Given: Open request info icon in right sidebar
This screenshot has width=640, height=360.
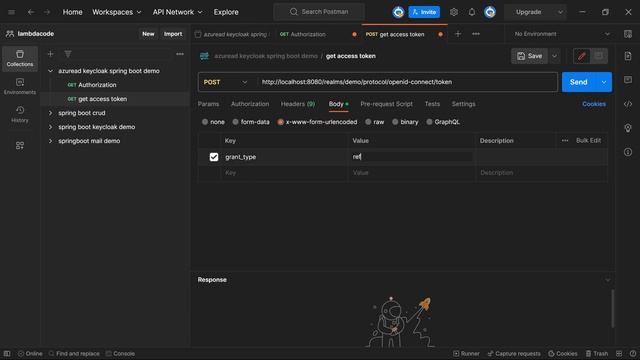Looking at the screenshot, I should pyautogui.click(x=628, y=152).
